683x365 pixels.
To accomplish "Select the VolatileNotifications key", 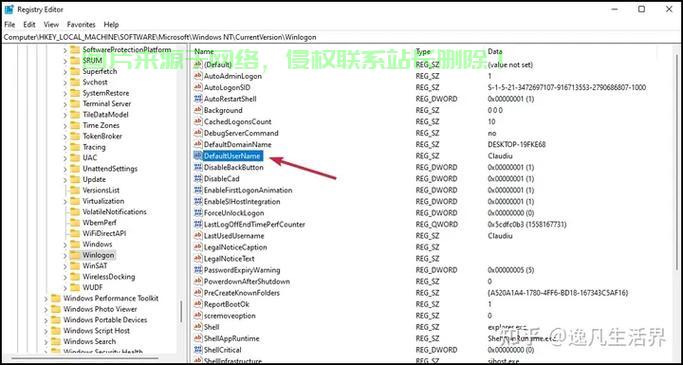I will coord(115,212).
